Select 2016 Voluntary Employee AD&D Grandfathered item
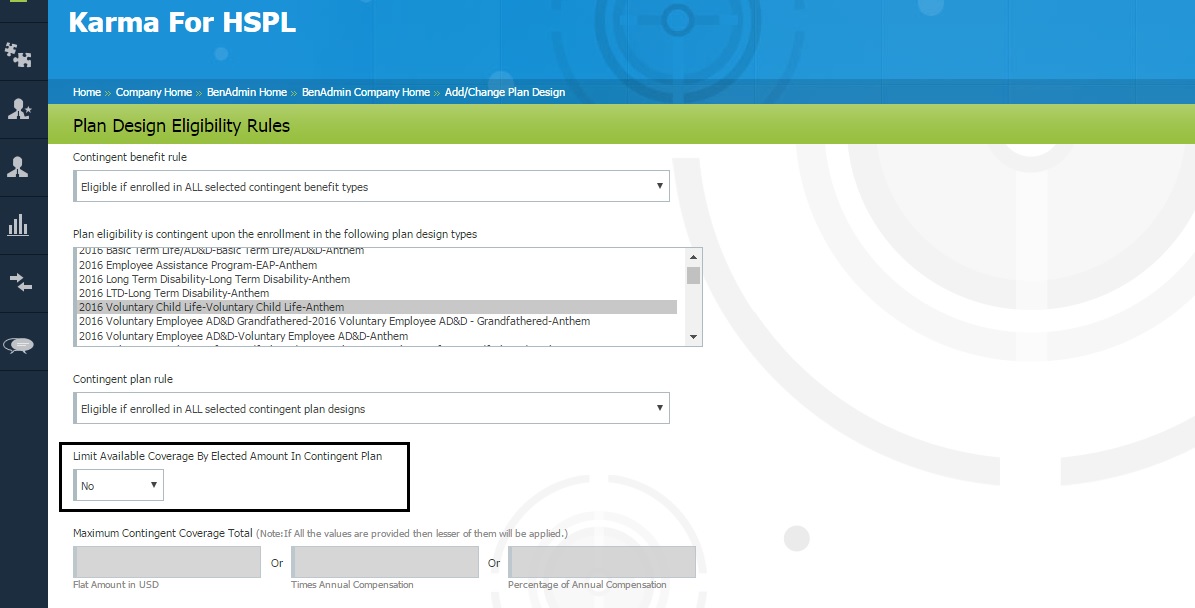This screenshot has height=608, width=1195. pos(334,321)
